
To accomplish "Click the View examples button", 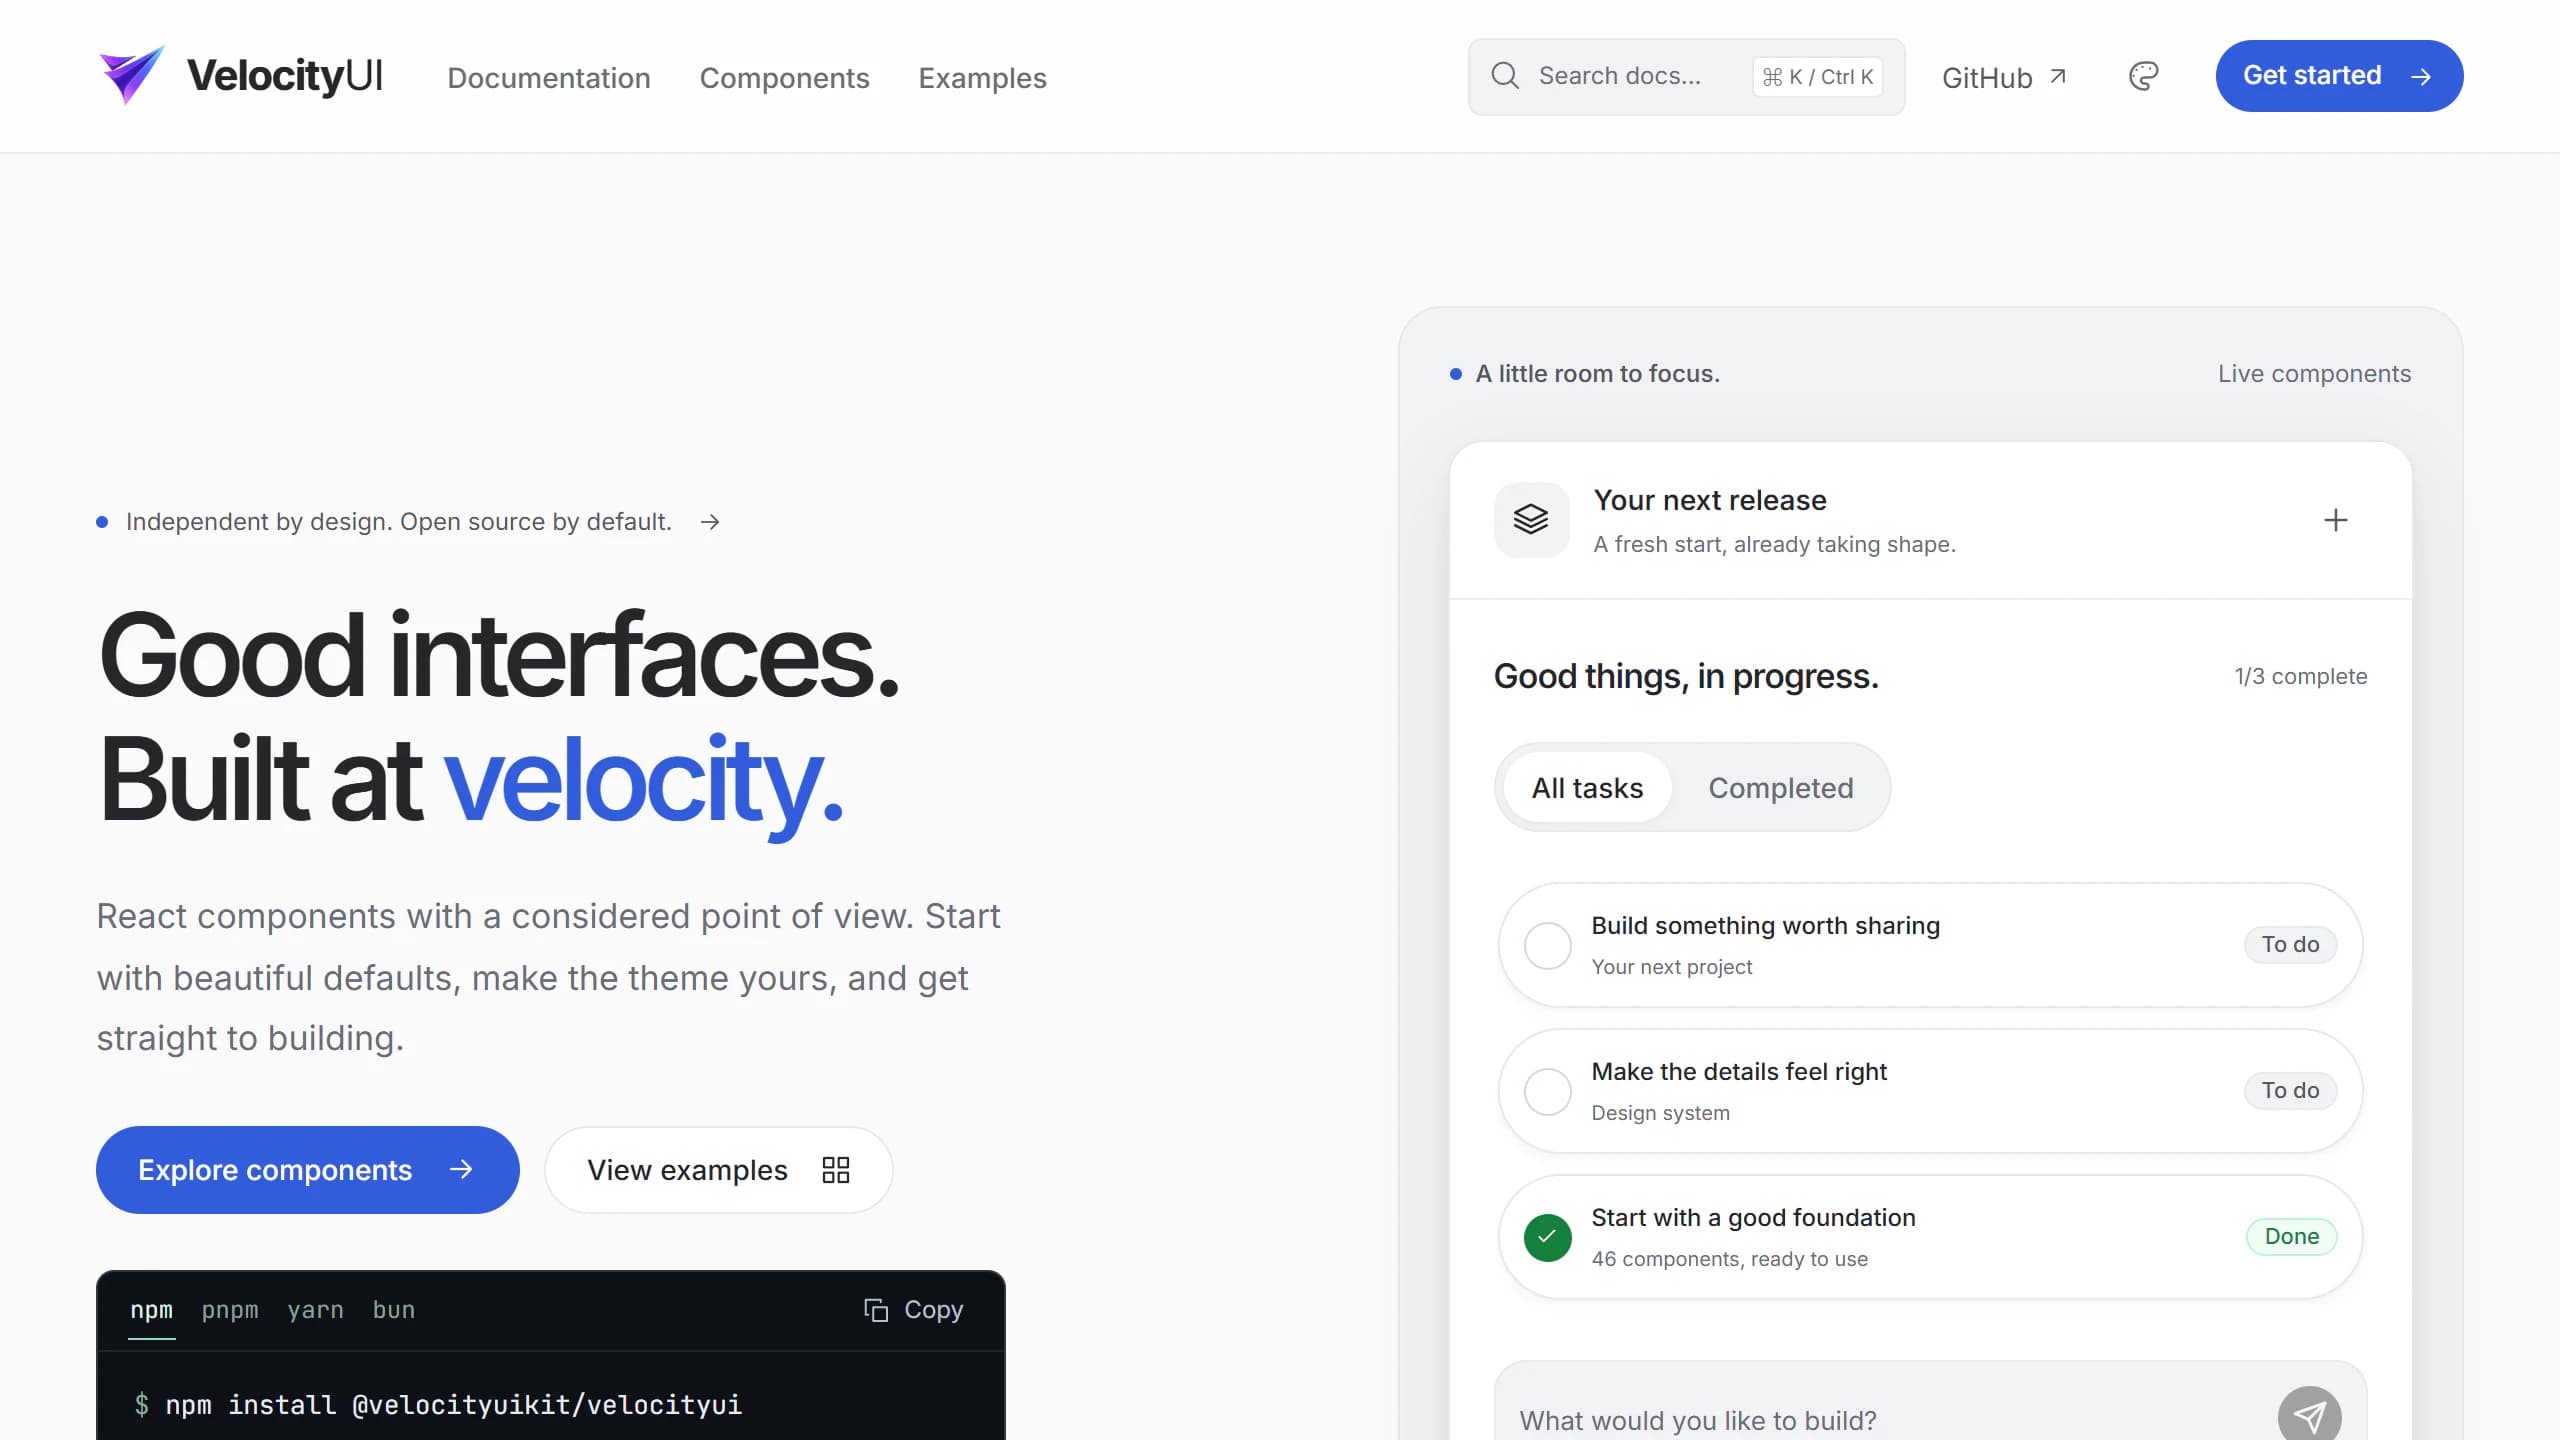I will point(718,1169).
